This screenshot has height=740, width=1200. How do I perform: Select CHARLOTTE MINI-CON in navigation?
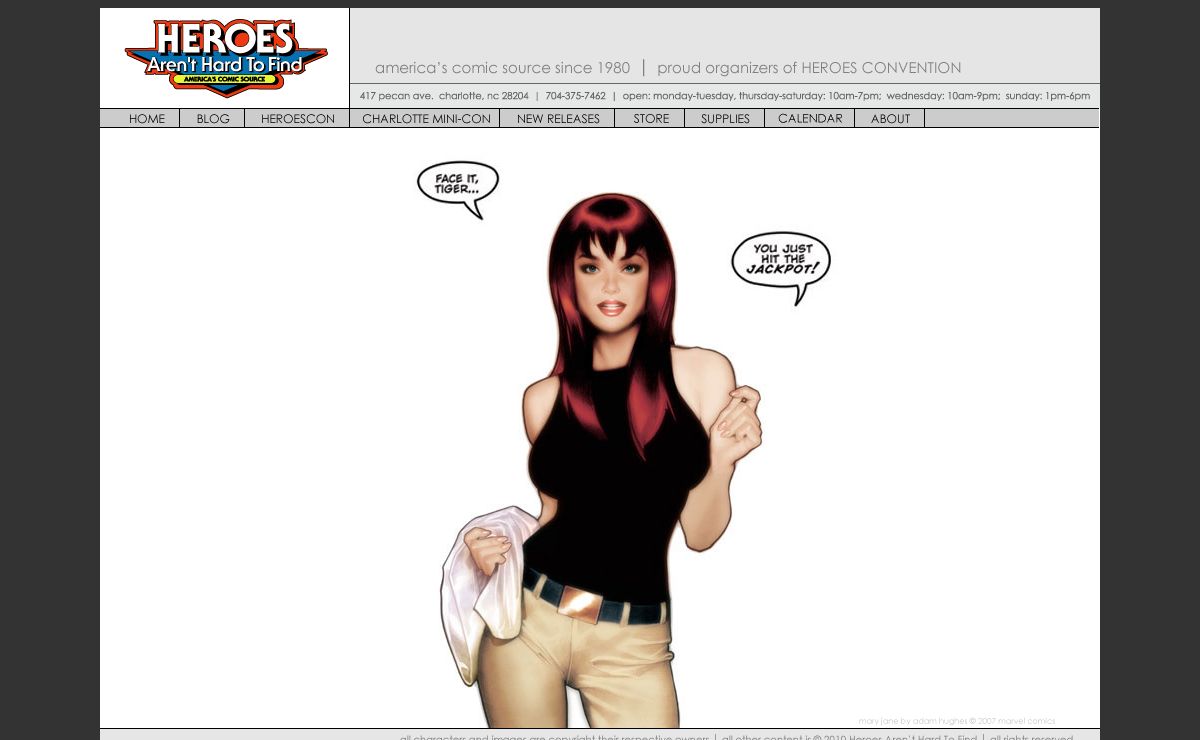pos(426,118)
